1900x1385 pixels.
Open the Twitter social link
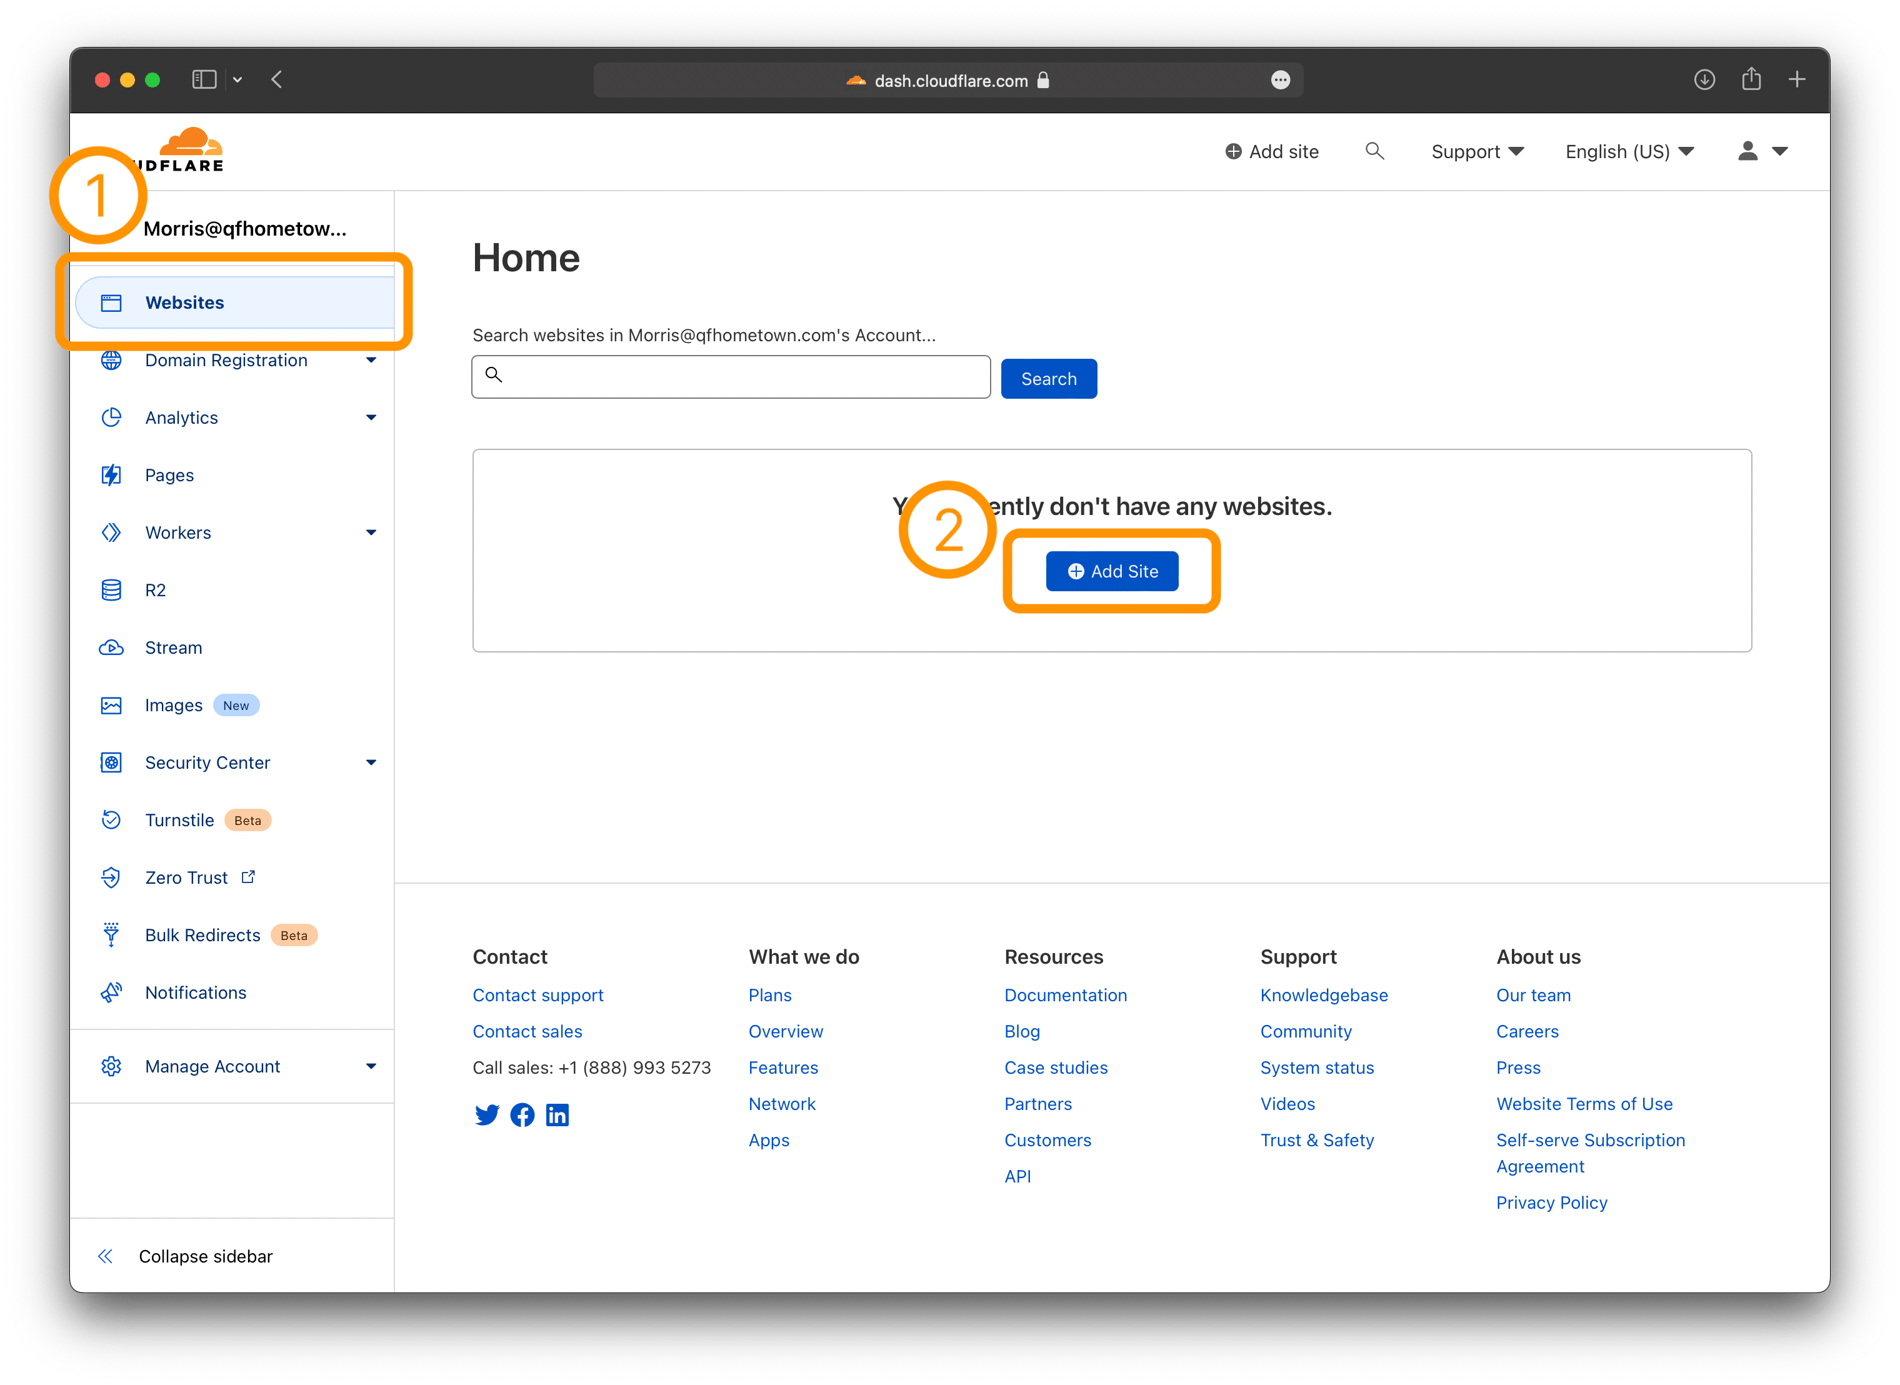point(486,1115)
